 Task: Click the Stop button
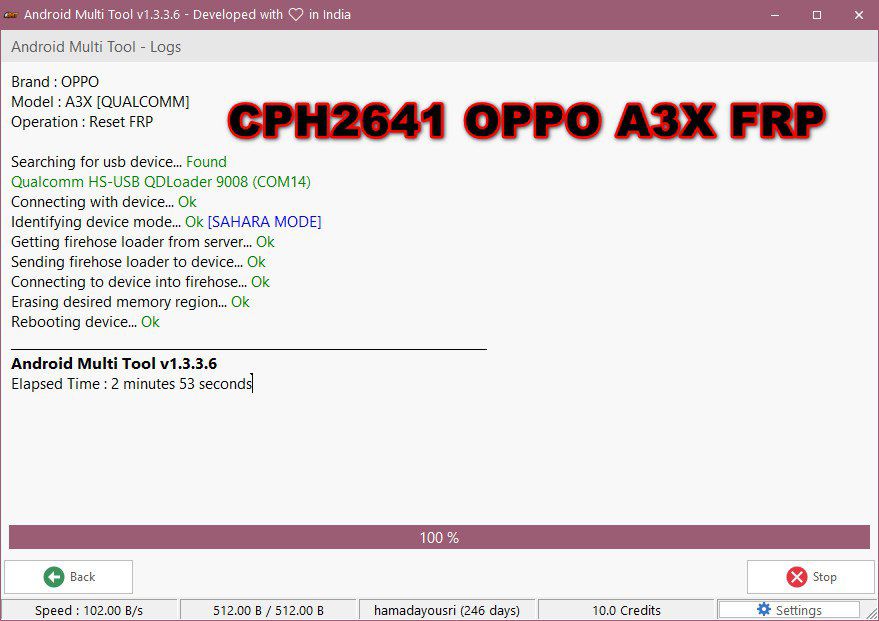point(811,577)
